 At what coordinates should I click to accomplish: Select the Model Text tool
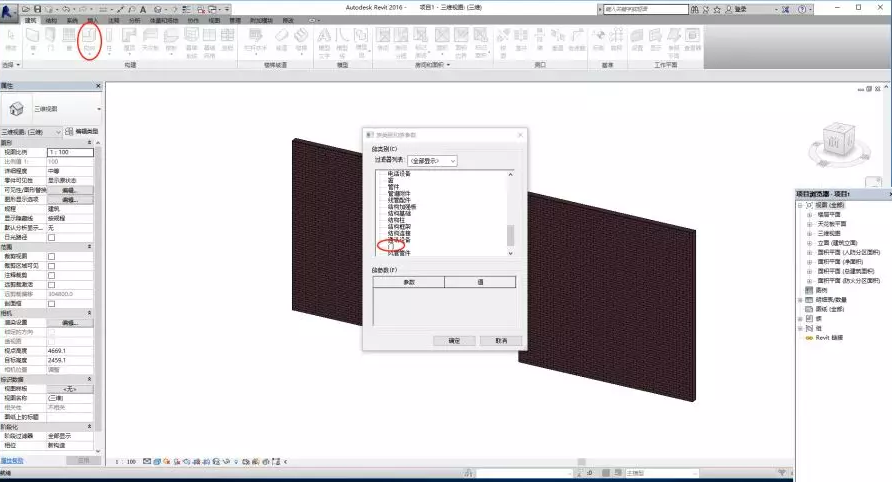(x=324, y=42)
